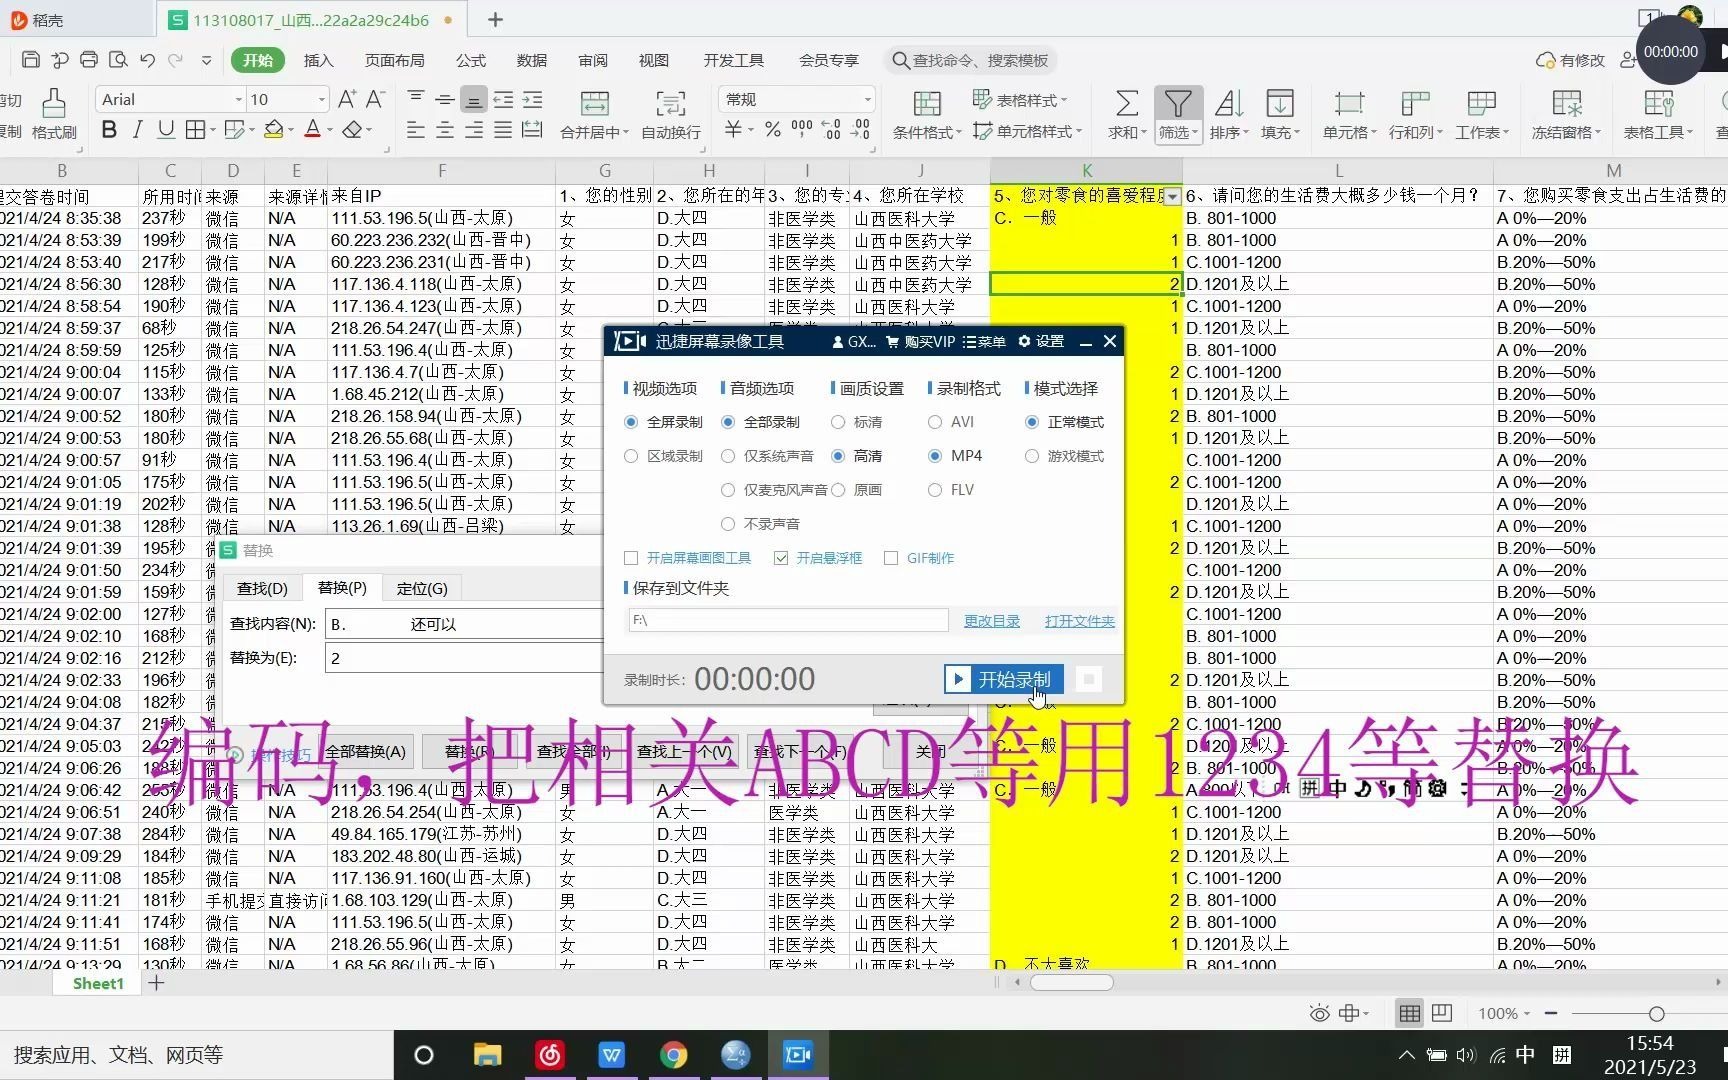Open the filter dropdown on column K header
1728x1080 pixels.
tap(1171, 196)
